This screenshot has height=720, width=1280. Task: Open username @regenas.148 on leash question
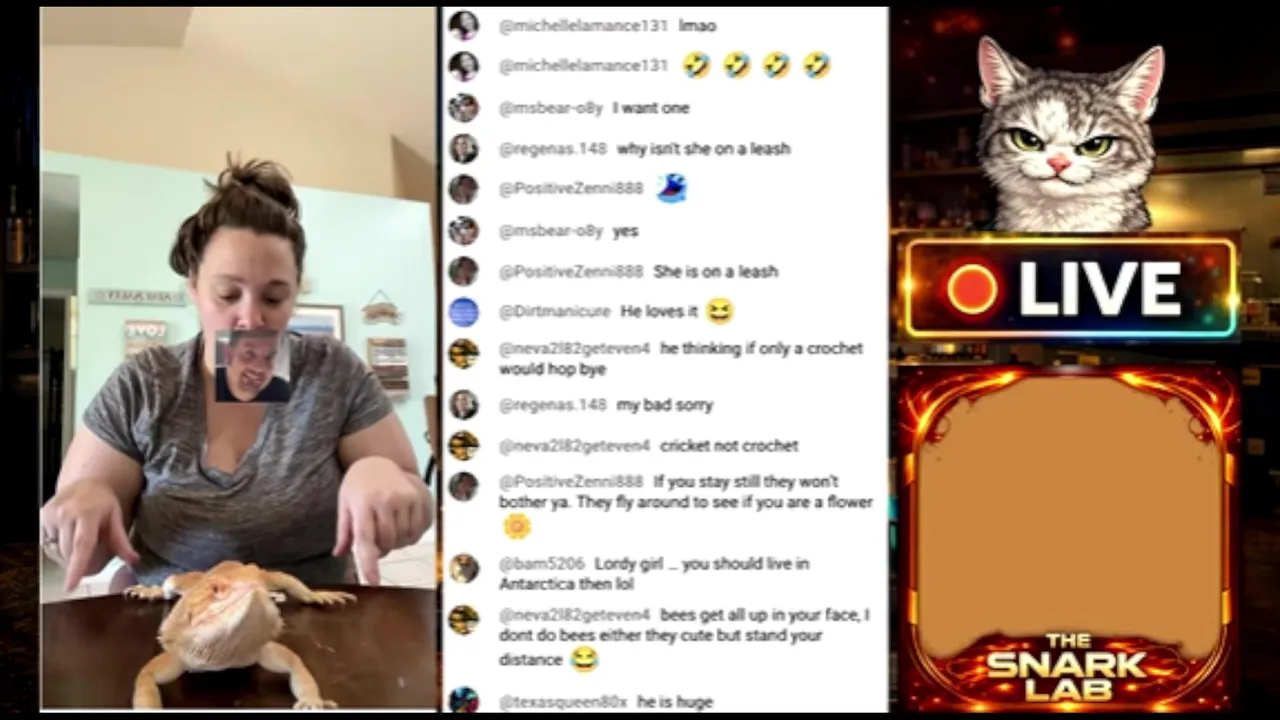coord(552,149)
